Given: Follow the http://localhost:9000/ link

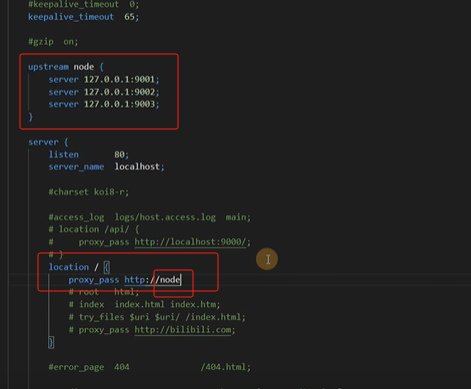Looking at the screenshot, I should [x=190, y=242].
